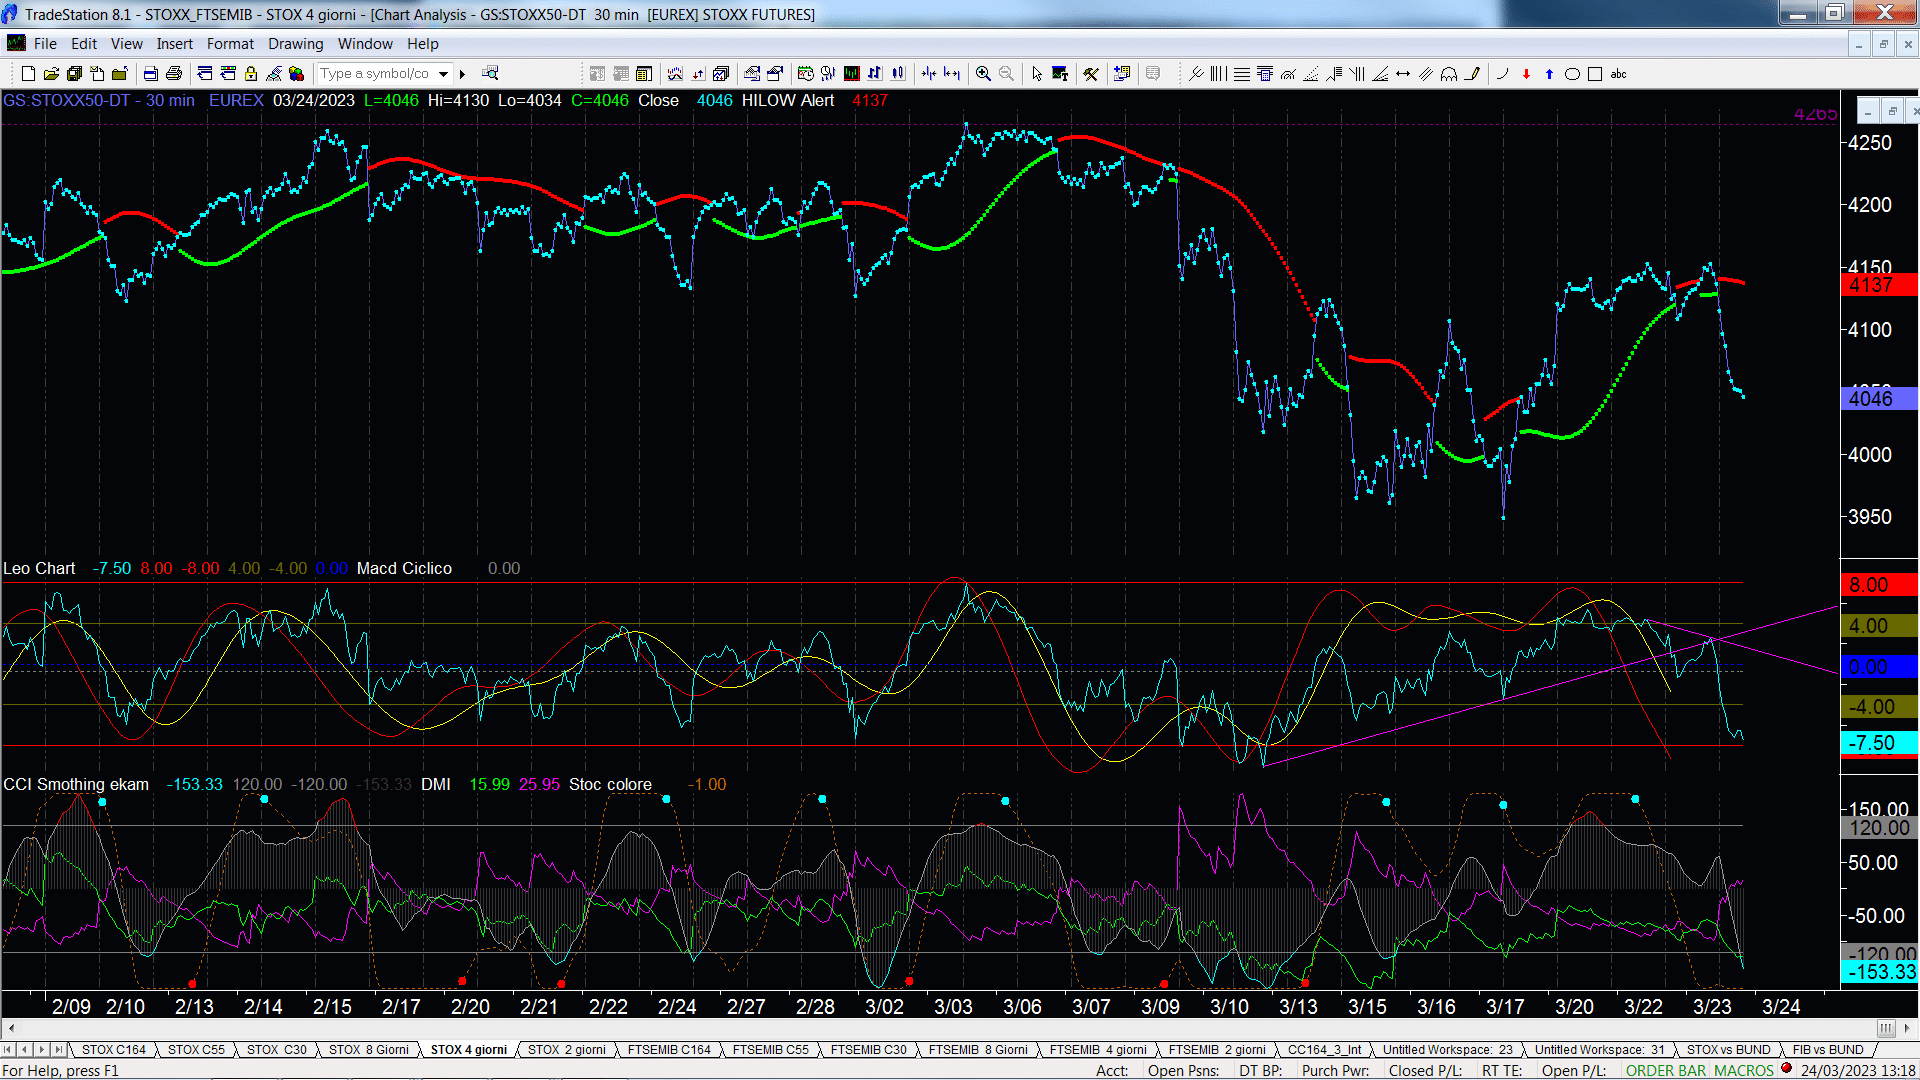Open the Window menu
This screenshot has height=1080, width=1920.
tap(365, 44)
